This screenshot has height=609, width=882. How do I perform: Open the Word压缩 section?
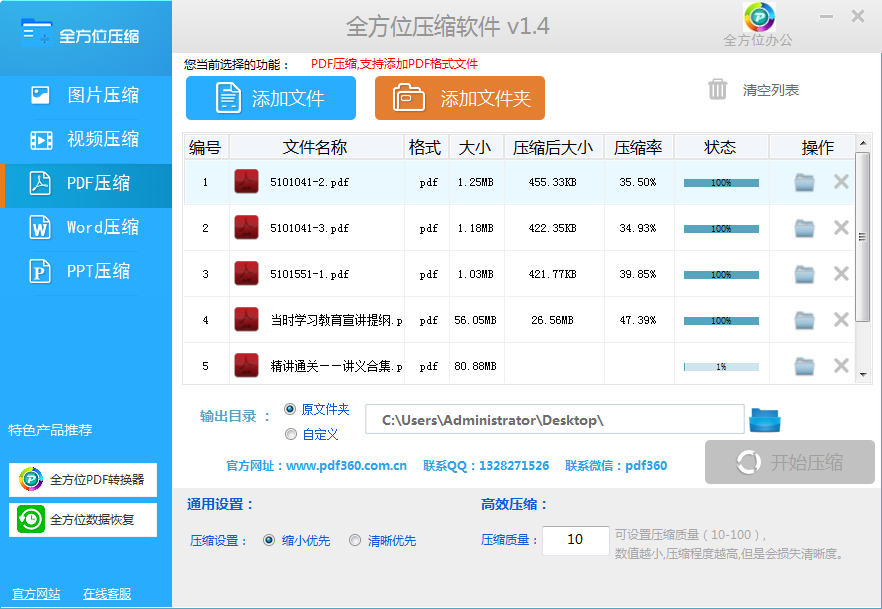pyautogui.click(x=86, y=227)
